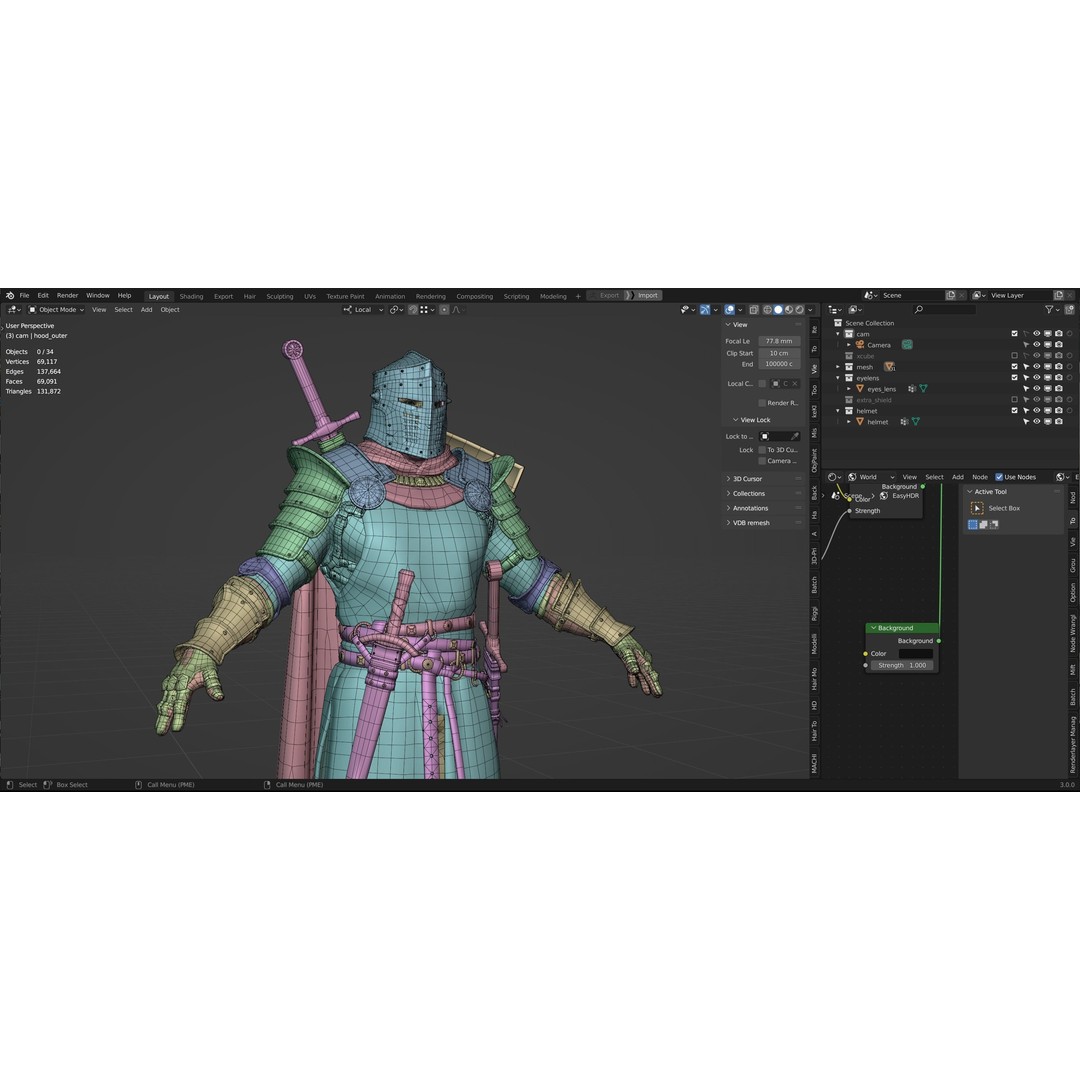Switch to the Shading workspace tab

191,297
